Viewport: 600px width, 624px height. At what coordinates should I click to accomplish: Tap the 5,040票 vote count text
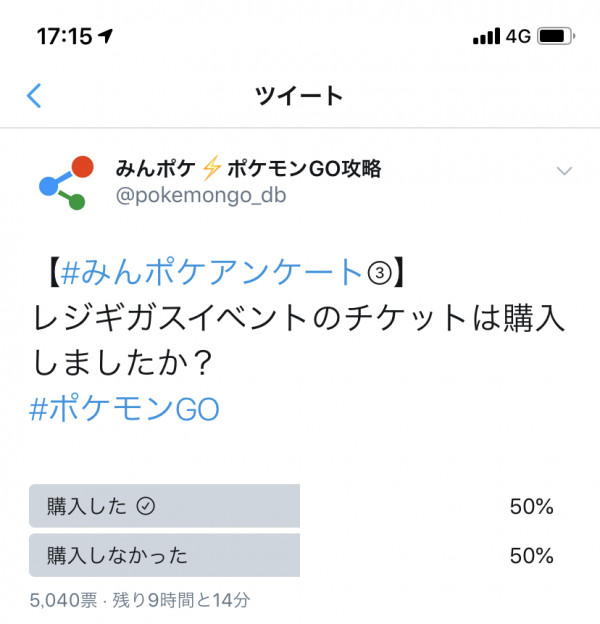coord(63,600)
